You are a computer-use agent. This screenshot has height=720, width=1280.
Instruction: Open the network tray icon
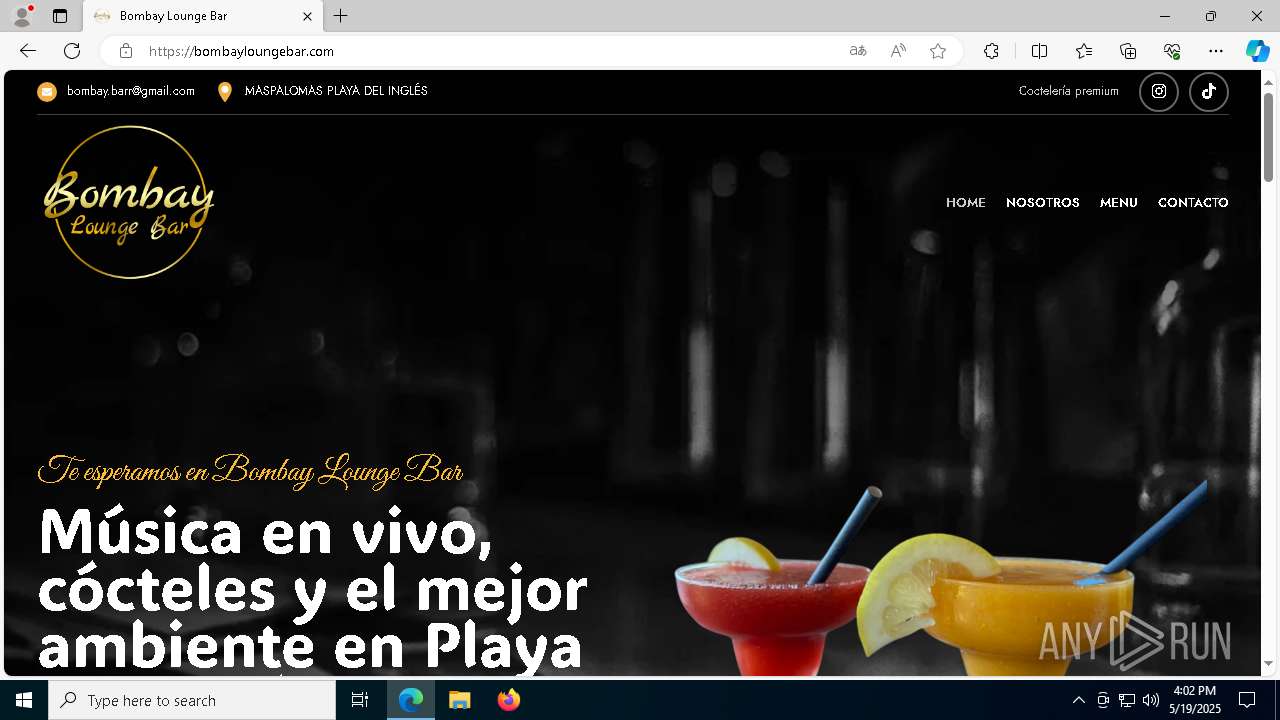[1127, 700]
